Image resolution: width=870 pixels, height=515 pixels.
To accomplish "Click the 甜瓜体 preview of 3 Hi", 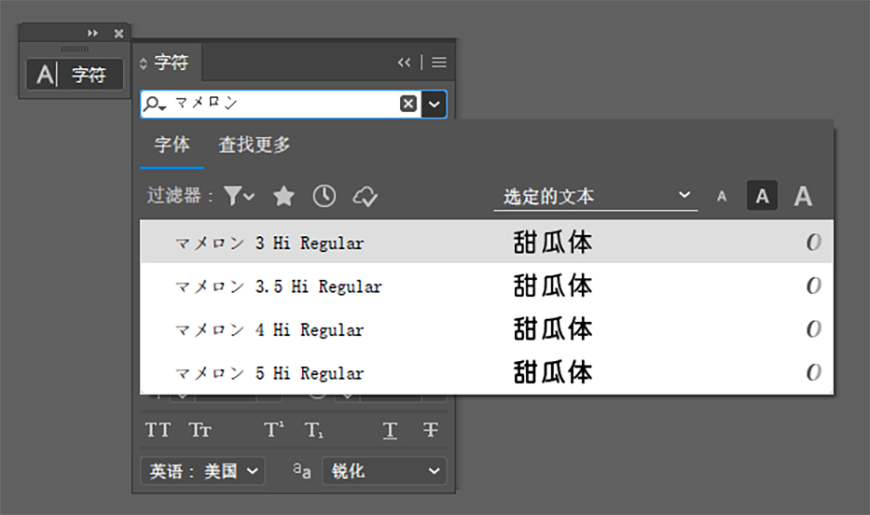I will (553, 243).
